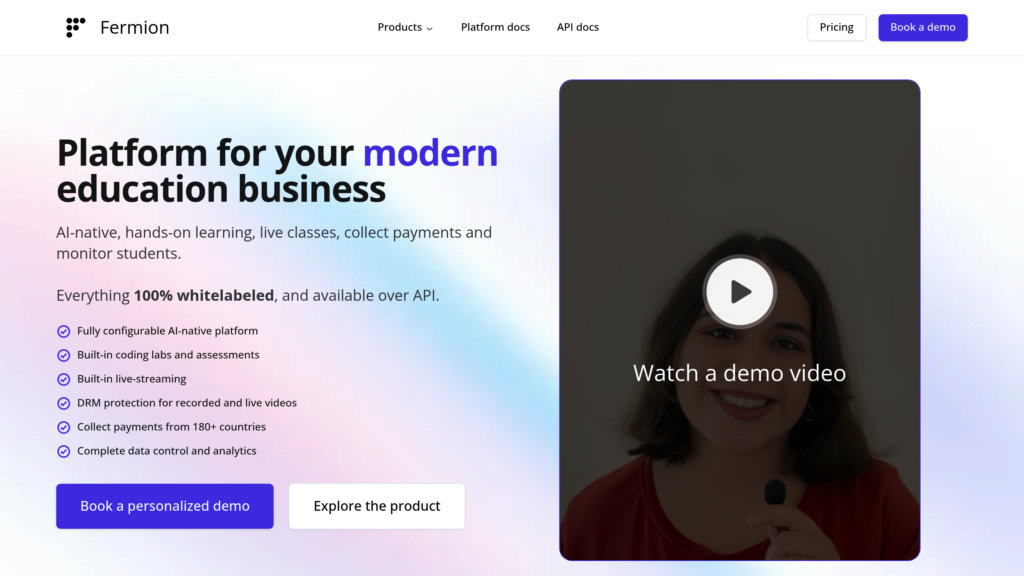The width and height of the screenshot is (1024, 576).
Task: Click the demo video thumbnail of the woman
Action: click(x=739, y=320)
